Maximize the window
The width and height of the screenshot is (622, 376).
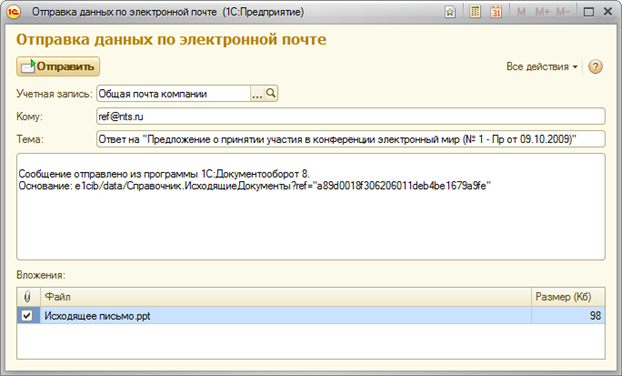tap(589, 12)
